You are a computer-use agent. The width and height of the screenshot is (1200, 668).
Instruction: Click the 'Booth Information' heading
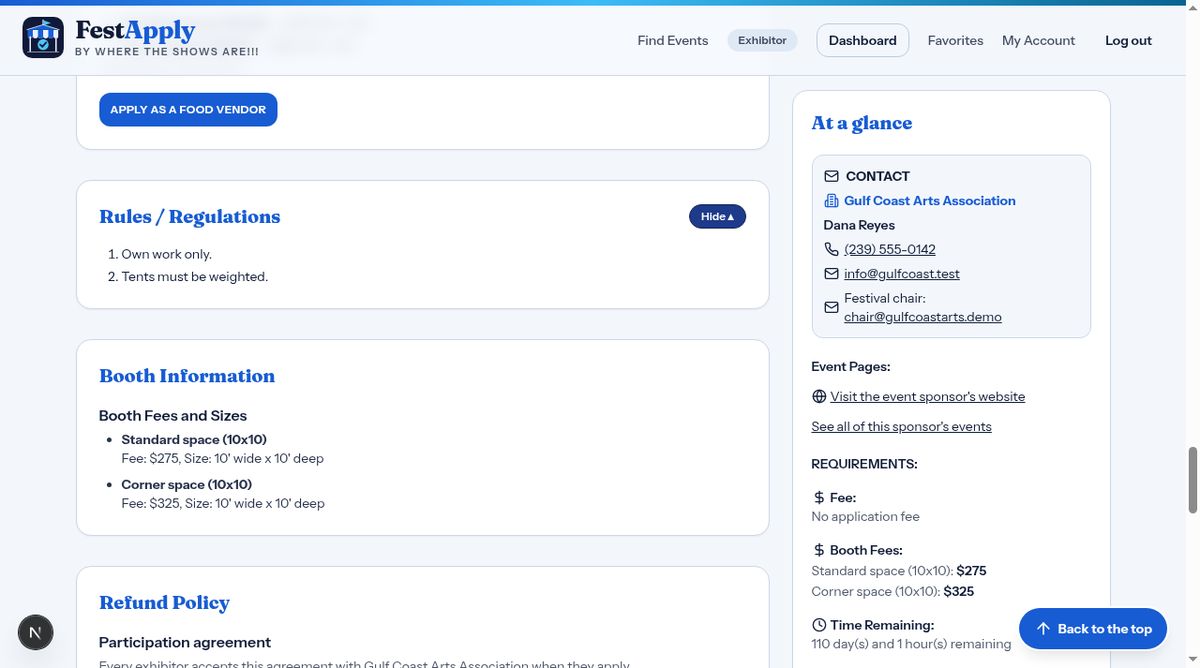tap(187, 376)
